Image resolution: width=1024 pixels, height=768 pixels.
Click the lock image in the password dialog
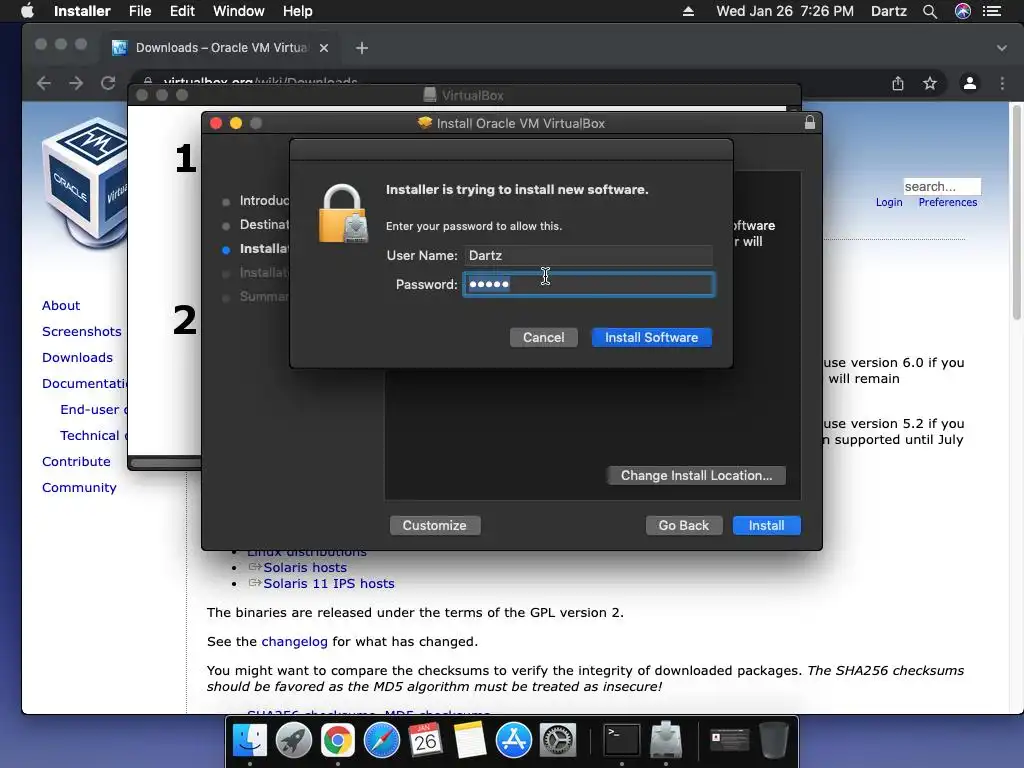tap(343, 214)
